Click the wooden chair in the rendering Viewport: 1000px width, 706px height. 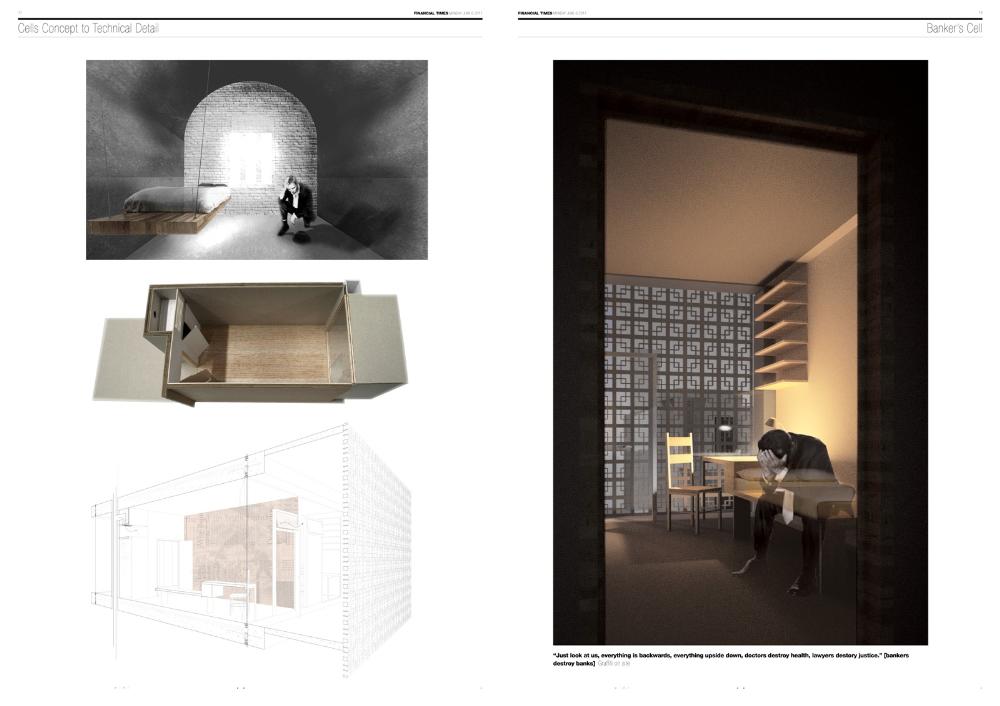[x=691, y=480]
